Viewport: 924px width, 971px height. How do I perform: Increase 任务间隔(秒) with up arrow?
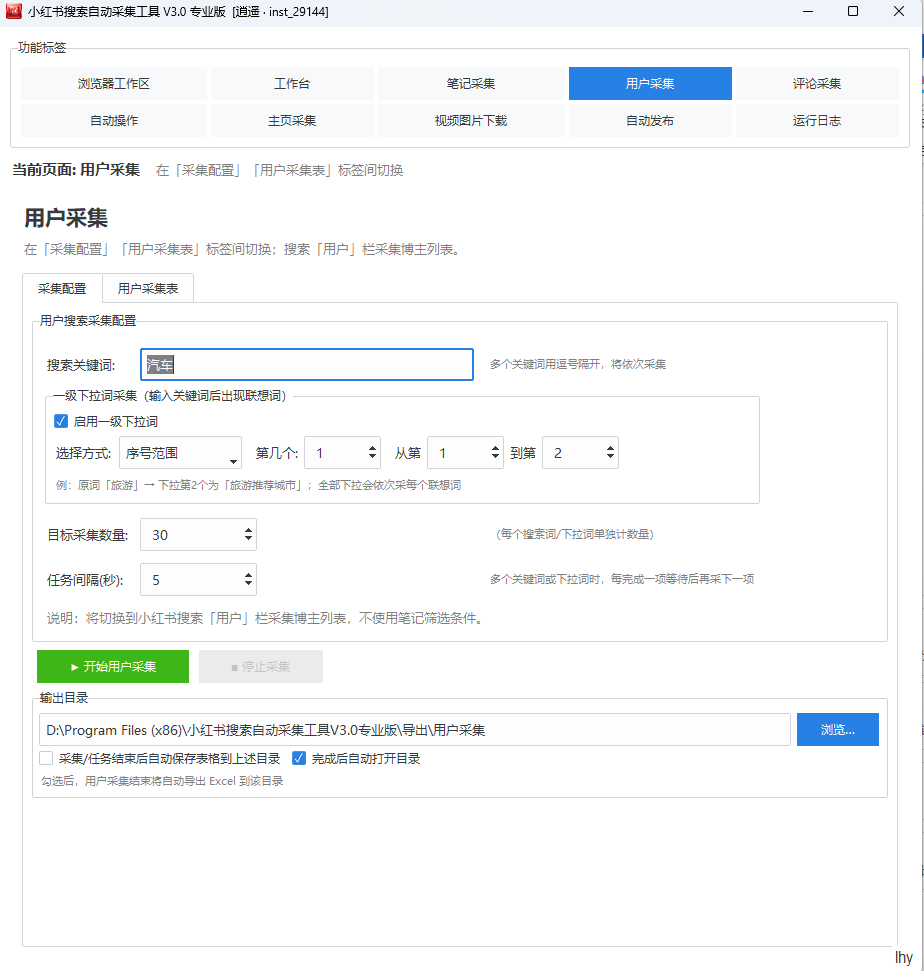click(x=248, y=575)
